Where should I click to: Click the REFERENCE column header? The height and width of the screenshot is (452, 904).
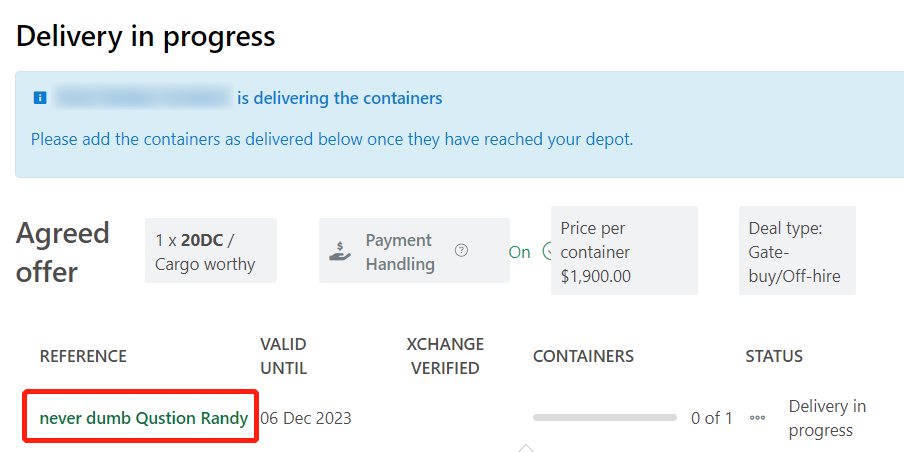tap(83, 356)
